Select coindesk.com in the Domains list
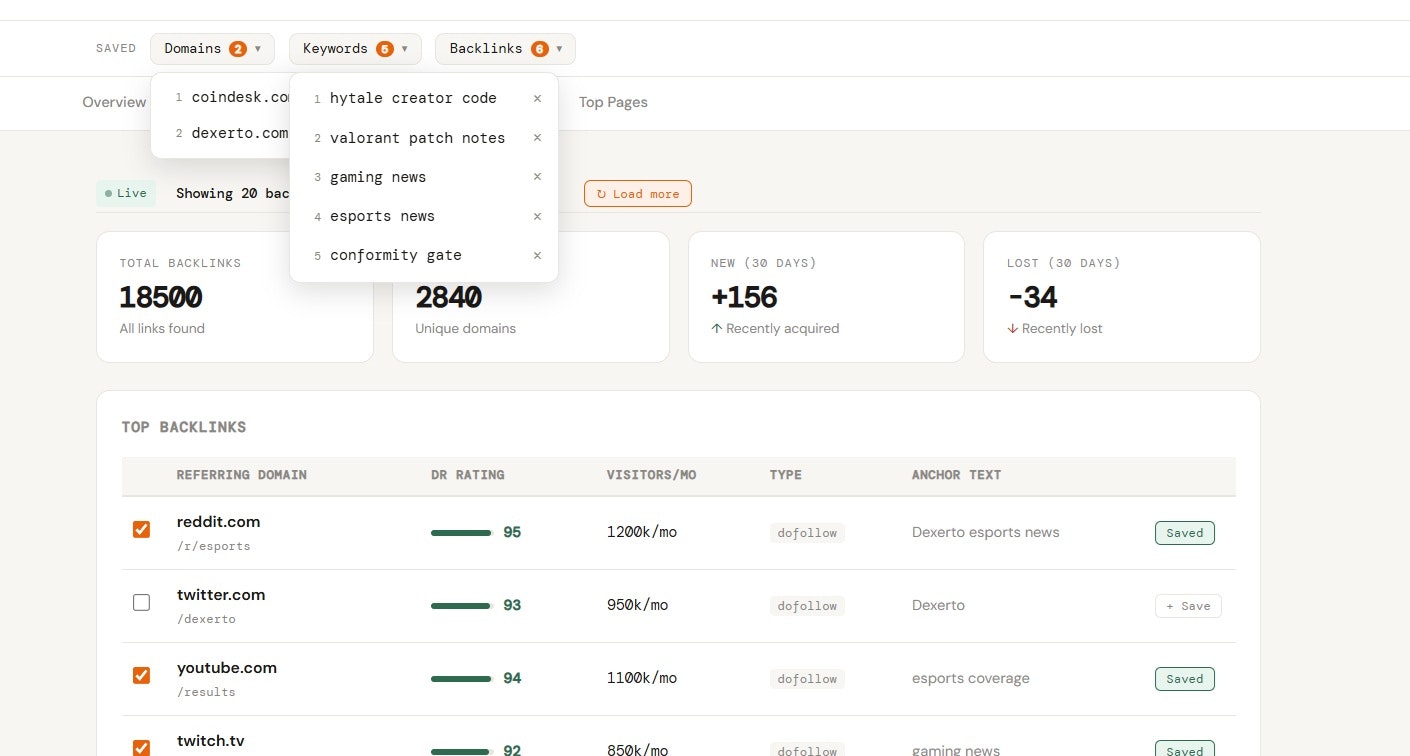This screenshot has height=756, width=1410. 240,97
